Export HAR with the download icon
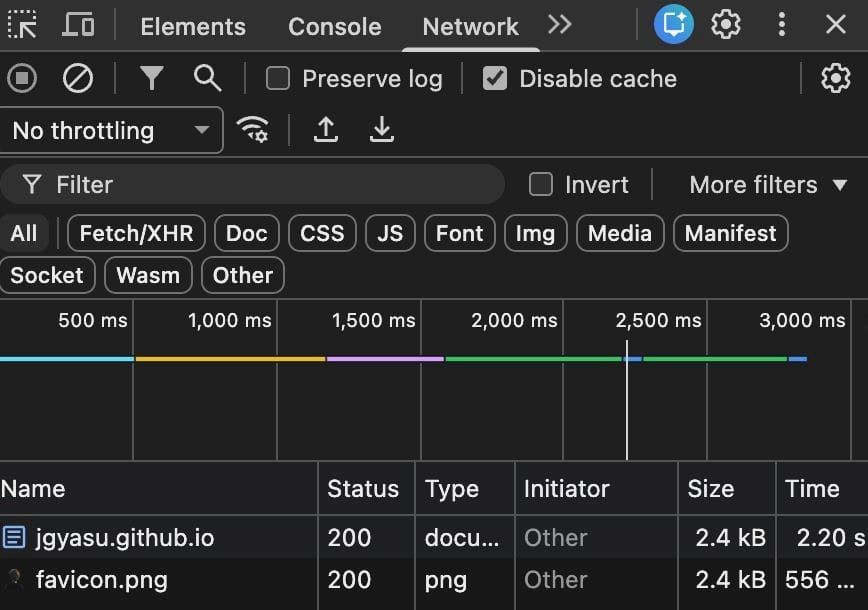 [x=381, y=129]
